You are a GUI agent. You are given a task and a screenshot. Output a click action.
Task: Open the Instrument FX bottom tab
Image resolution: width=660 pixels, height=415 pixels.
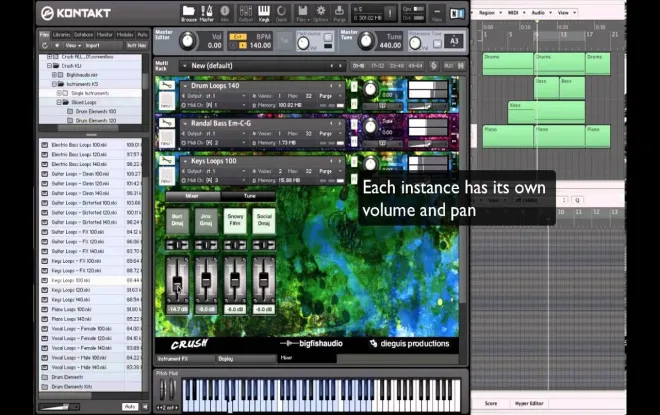[x=185, y=359]
